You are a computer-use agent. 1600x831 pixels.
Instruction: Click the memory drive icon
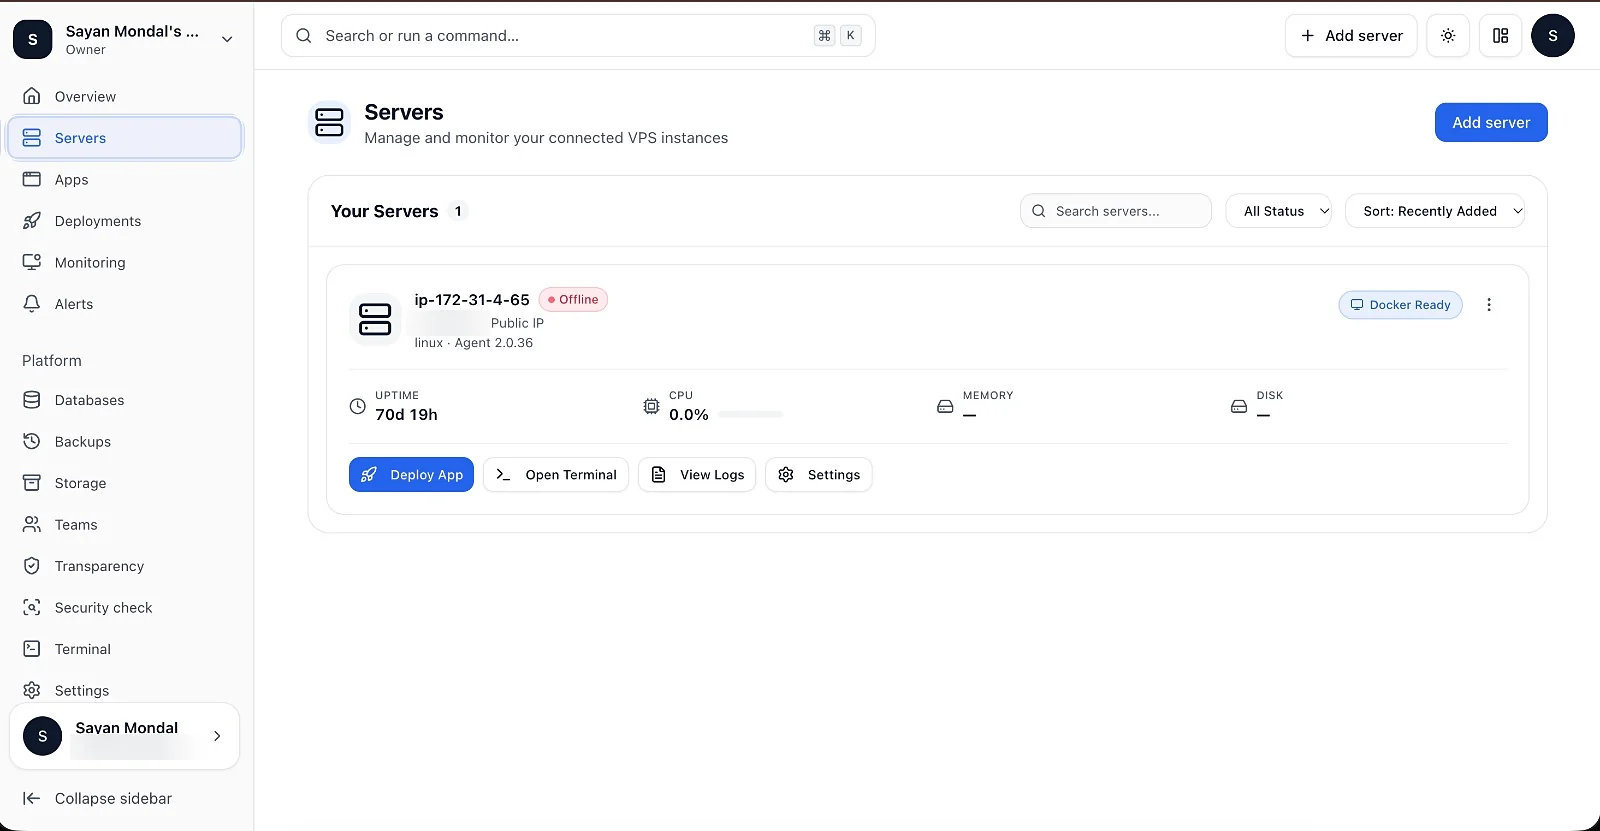[x=945, y=406]
